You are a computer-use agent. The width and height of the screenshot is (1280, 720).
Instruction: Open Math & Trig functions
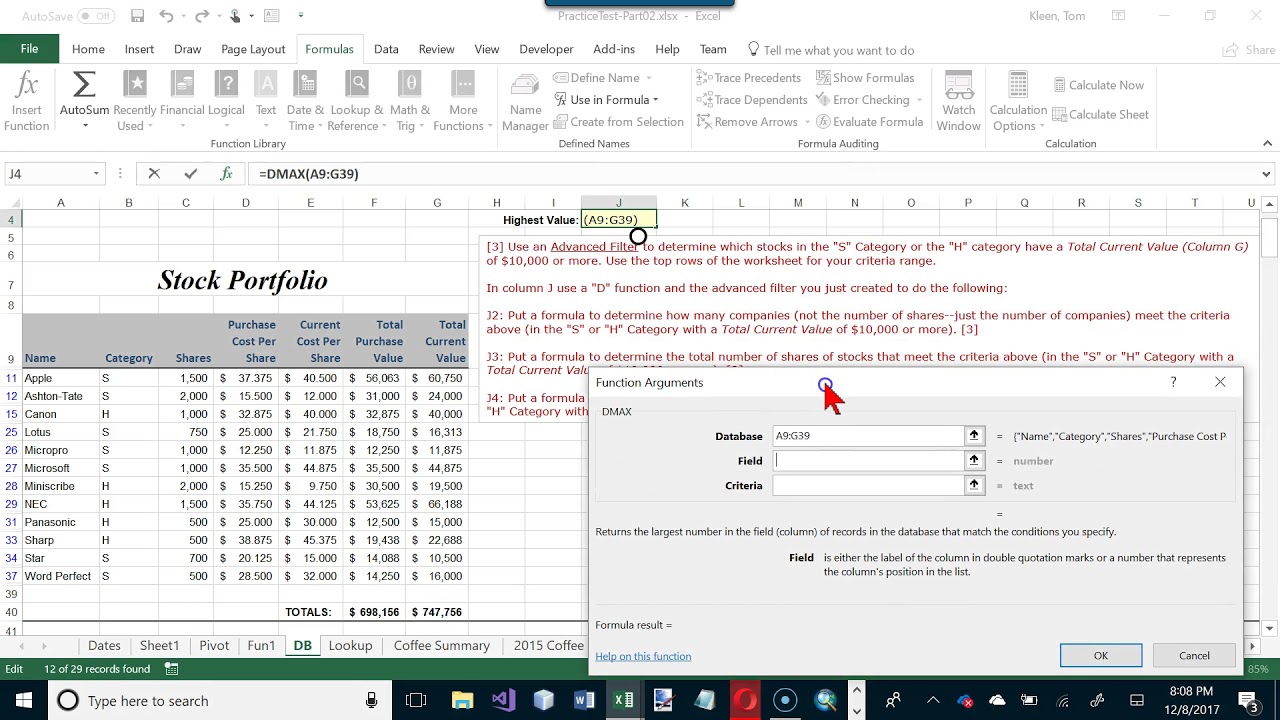(410, 102)
